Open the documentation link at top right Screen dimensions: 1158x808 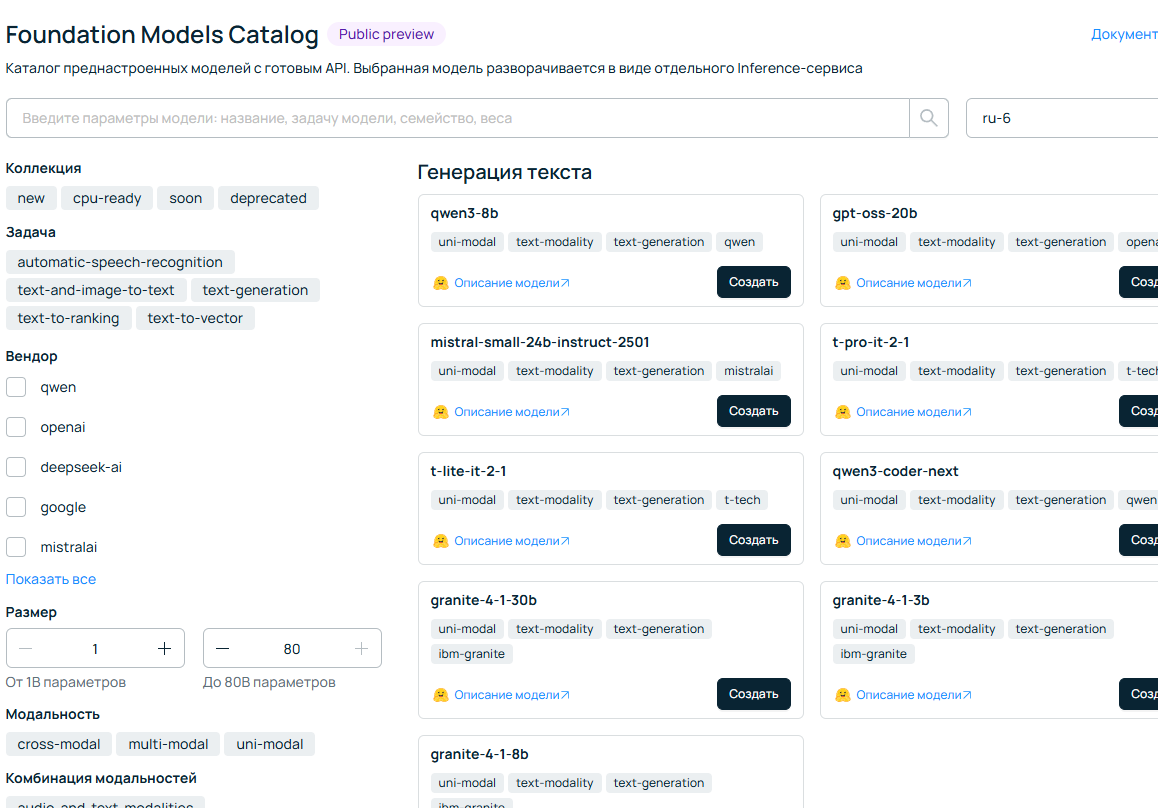1124,34
